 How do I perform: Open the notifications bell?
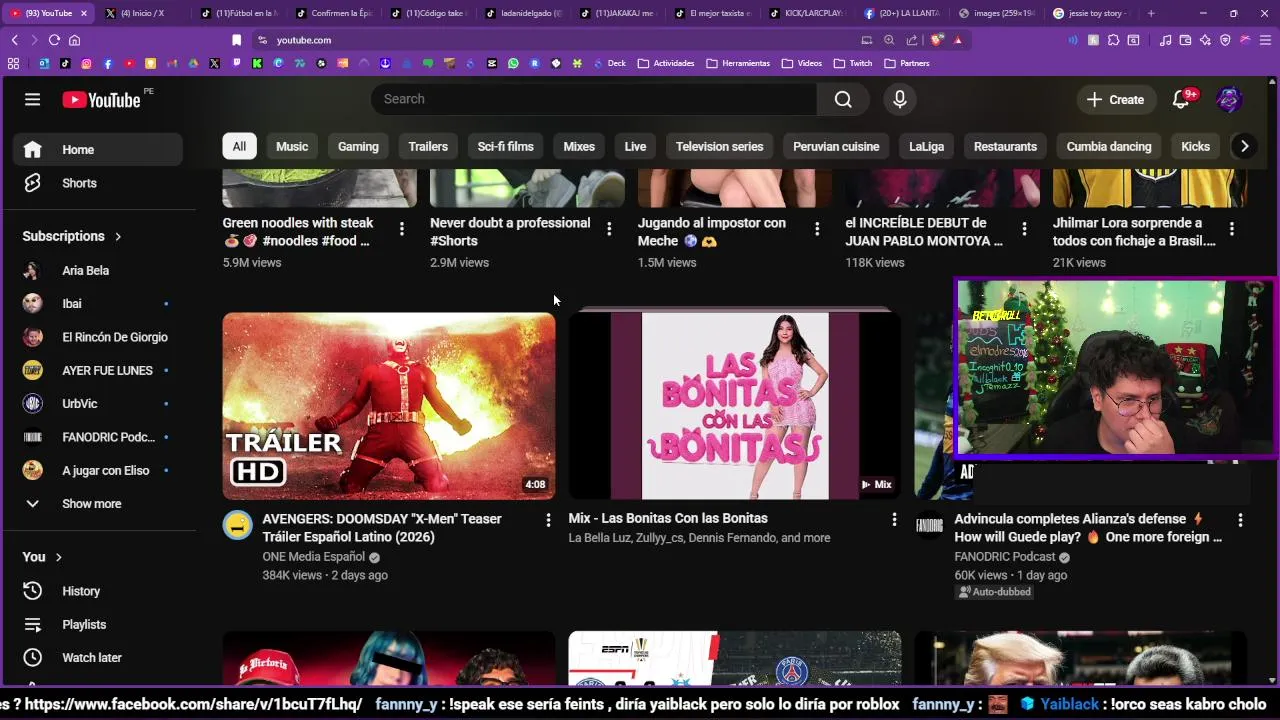click(x=1181, y=99)
